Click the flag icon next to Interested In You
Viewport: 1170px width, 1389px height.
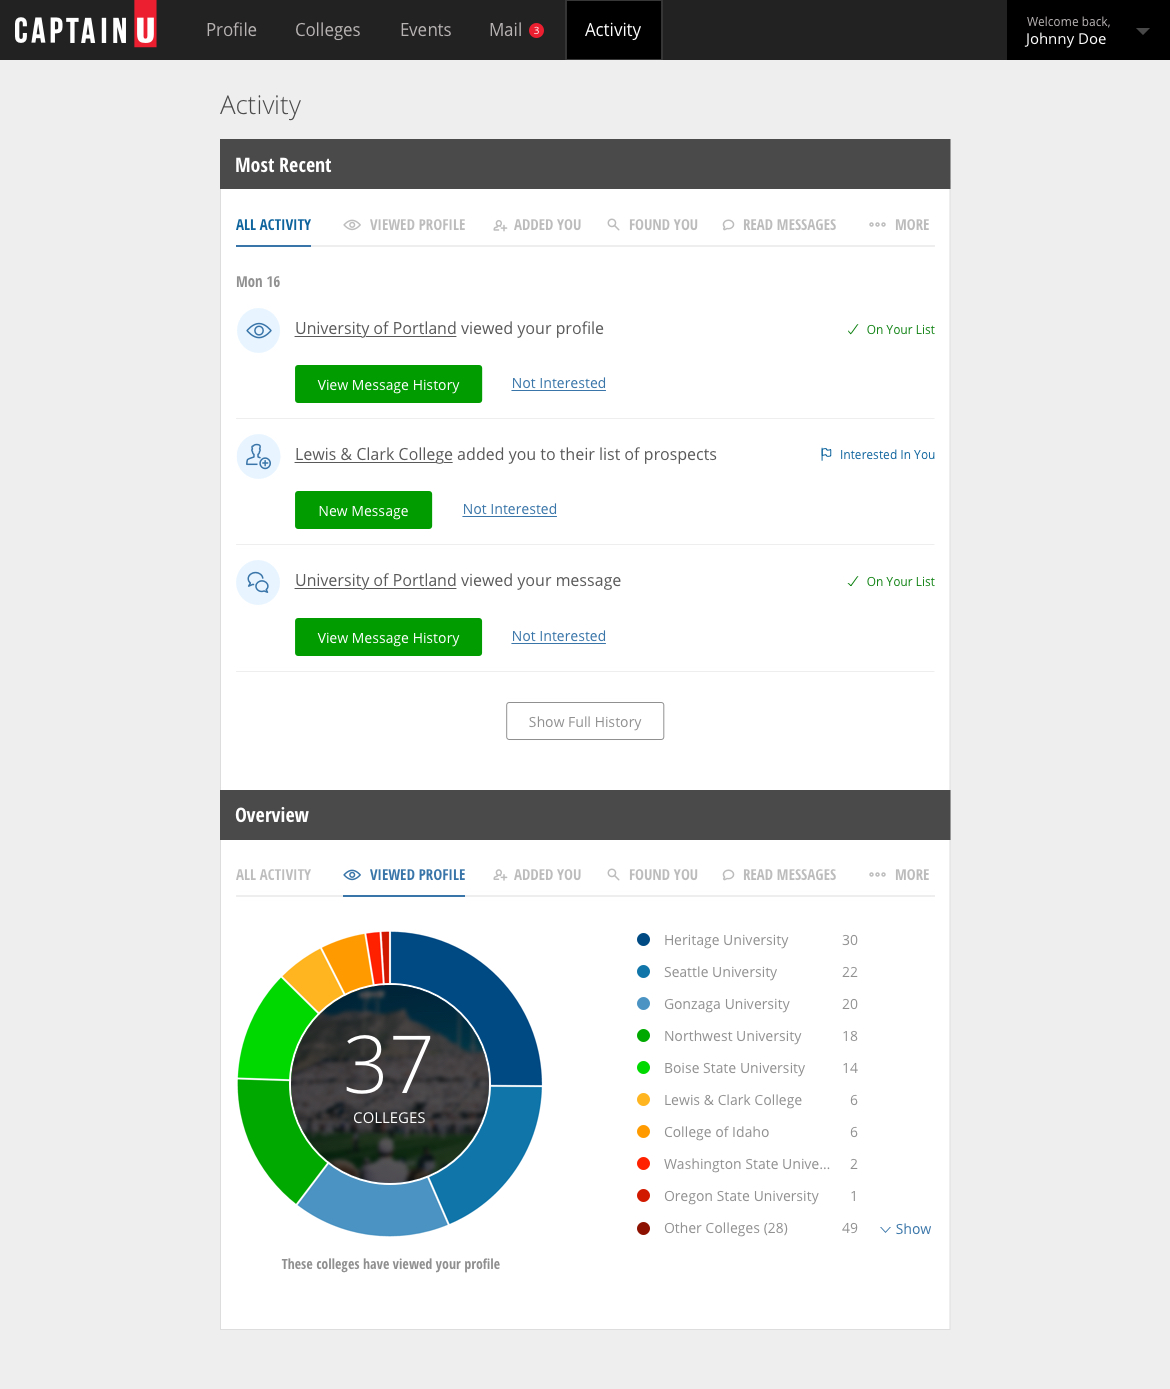[x=826, y=454]
